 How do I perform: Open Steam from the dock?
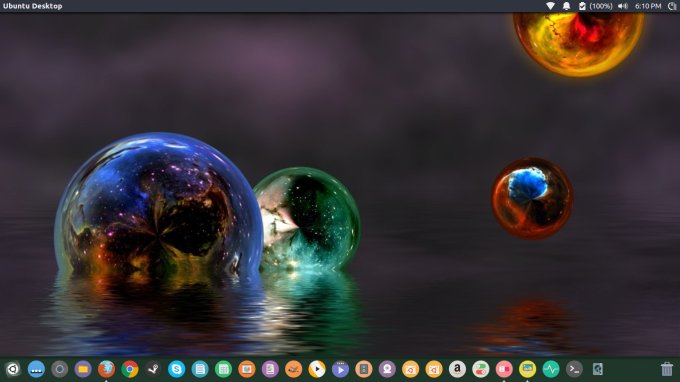pyautogui.click(x=153, y=369)
